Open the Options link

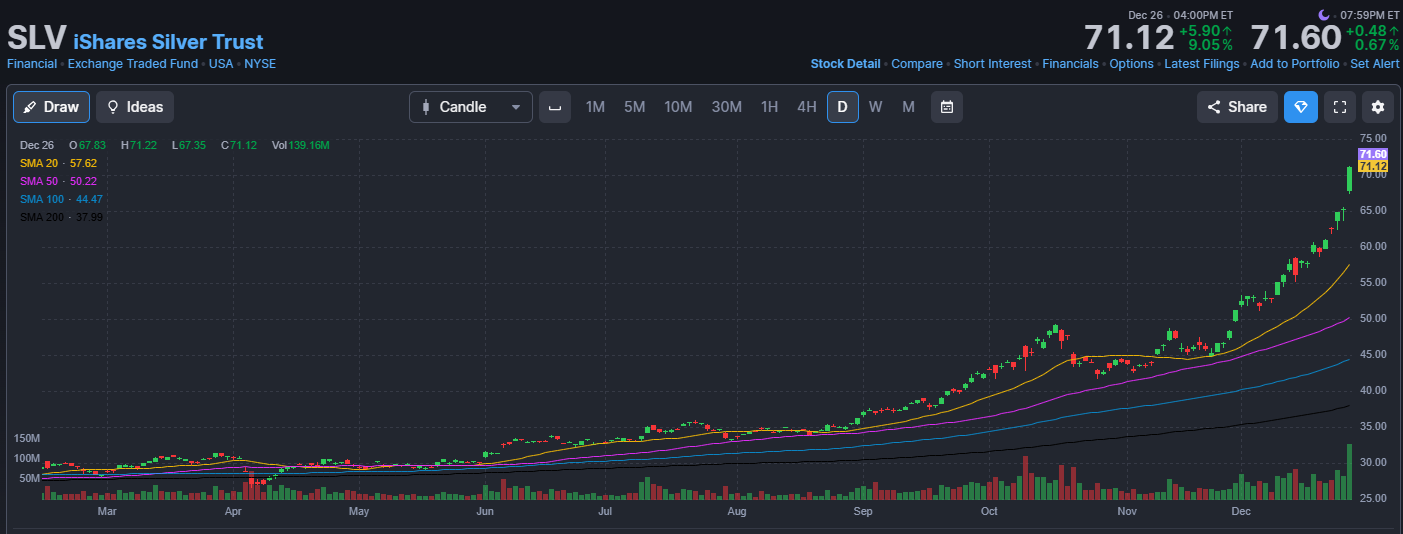(x=1132, y=64)
